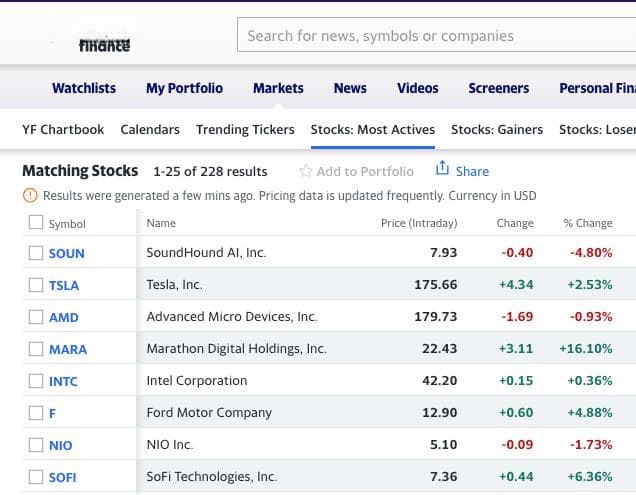Viewport: 636px width, 495px height.
Task: Check the SOUN row checkbox
Action: point(36,253)
